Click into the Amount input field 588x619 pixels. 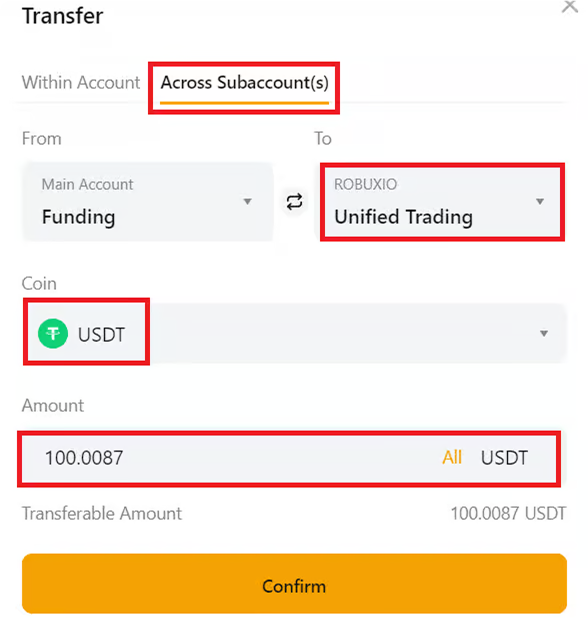(289, 459)
